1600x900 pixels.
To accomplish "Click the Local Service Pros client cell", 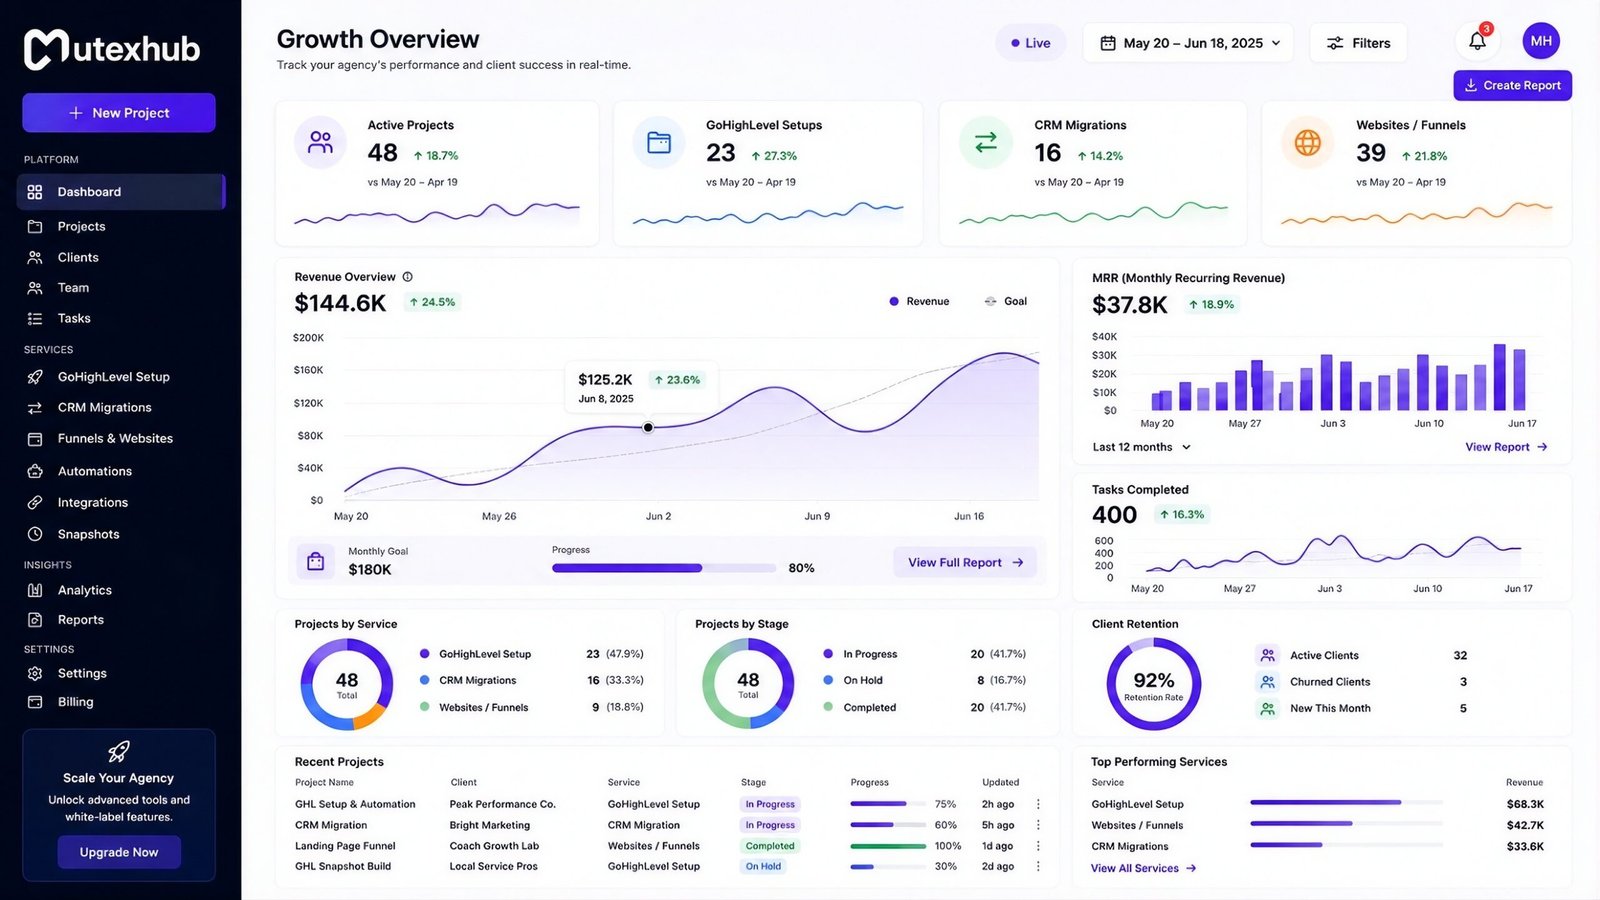I will click(493, 867).
